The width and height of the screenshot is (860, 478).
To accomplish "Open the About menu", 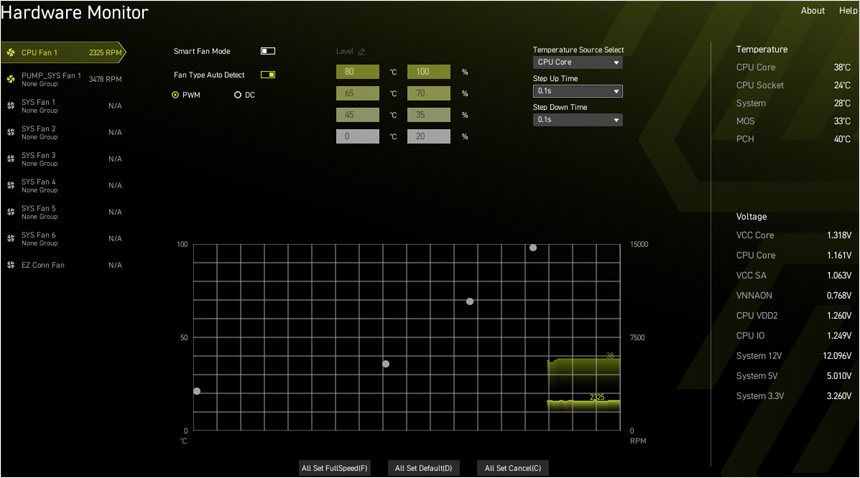I will [x=812, y=11].
